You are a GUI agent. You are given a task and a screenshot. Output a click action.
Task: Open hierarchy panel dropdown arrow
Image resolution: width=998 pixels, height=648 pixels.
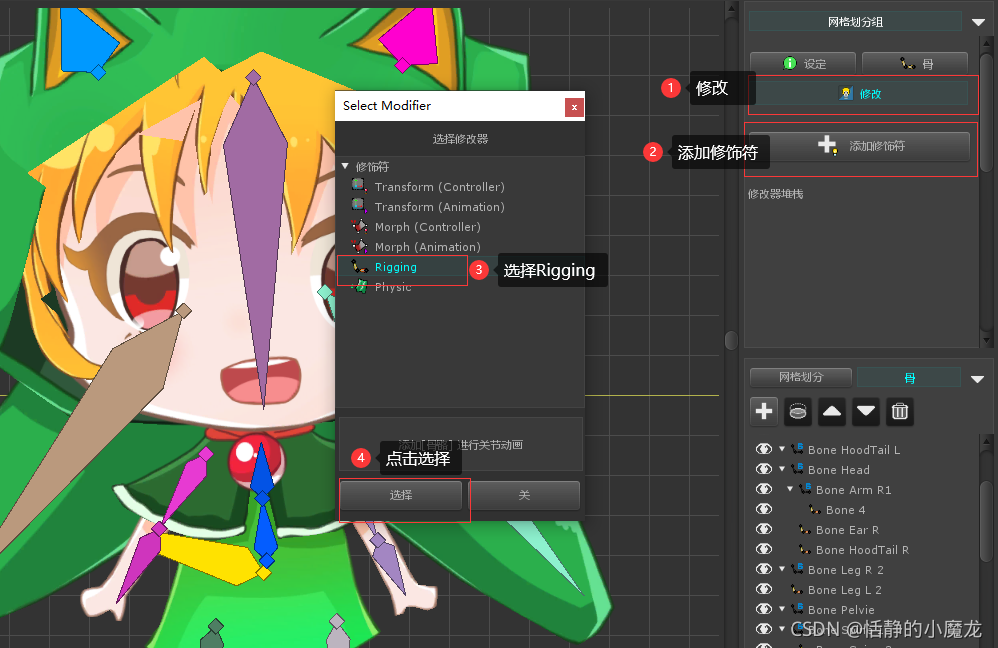[978, 379]
